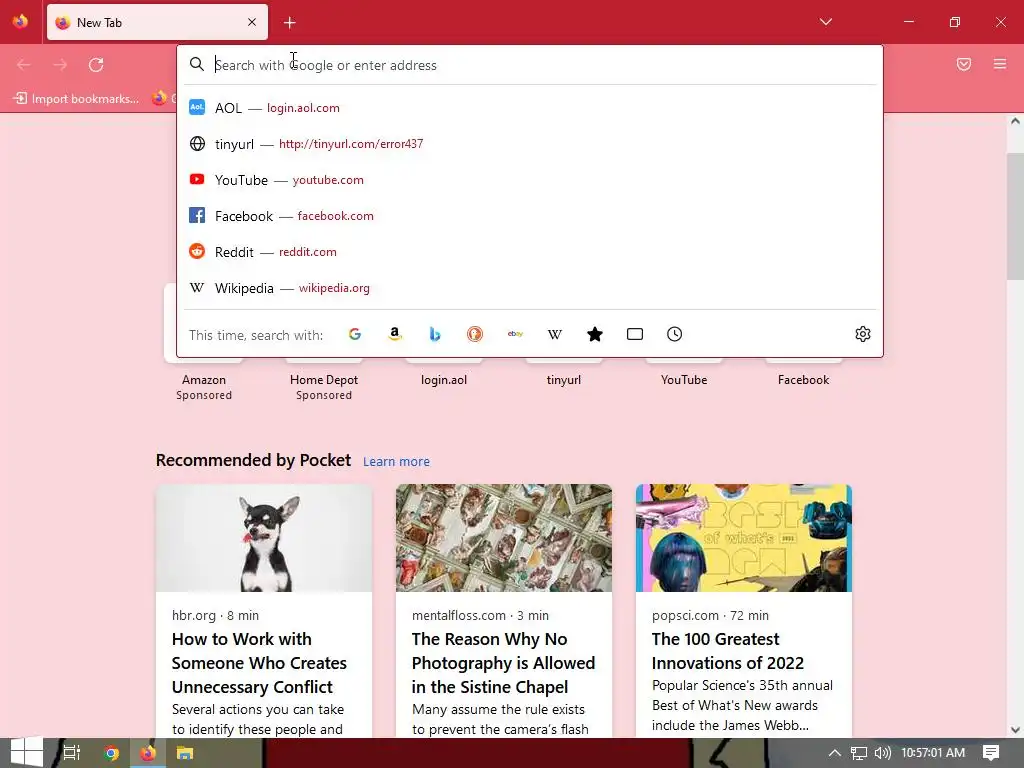Search this time with Wikipedia icon
Image resolution: width=1024 pixels, height=768 pixels.
coord(554,334)
